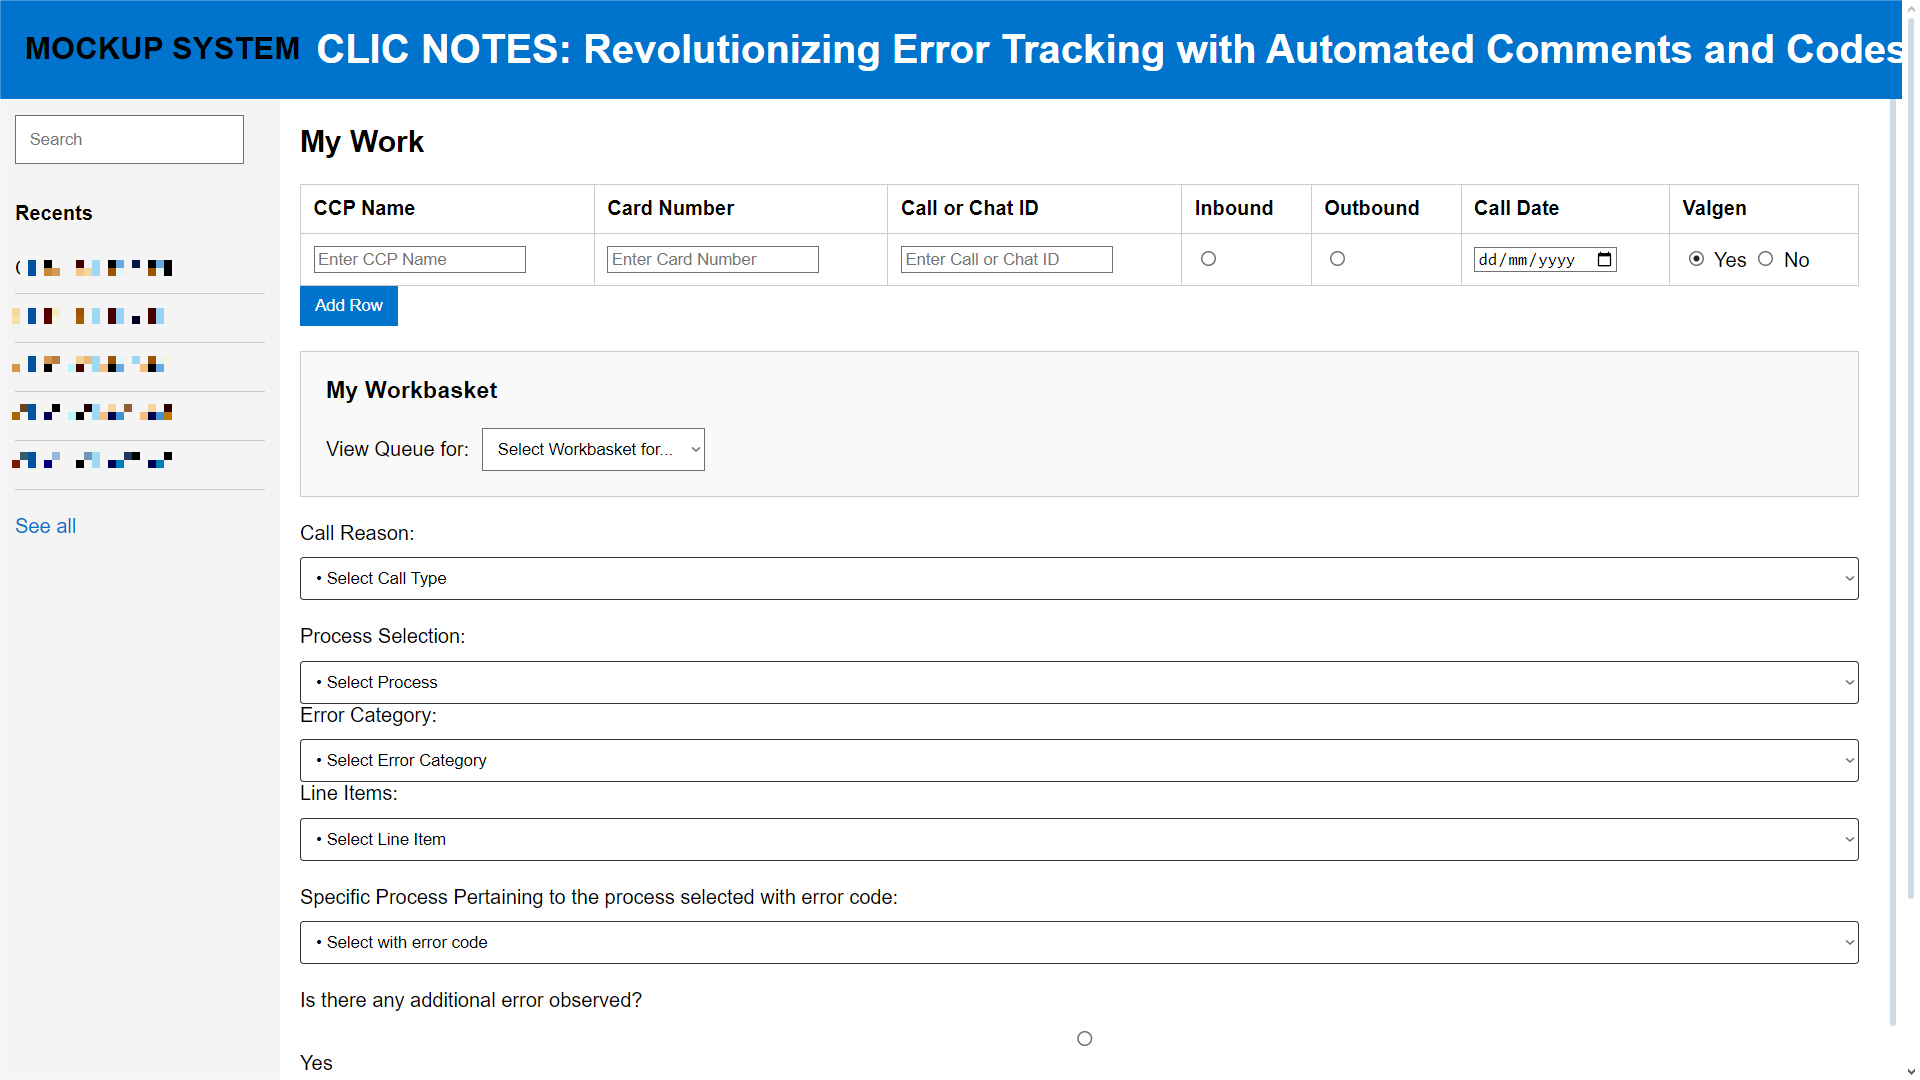This screenshot has width=1920, height=1080.
Task: Focus the sidebar Search field
Action: click(x=129, y=139)
